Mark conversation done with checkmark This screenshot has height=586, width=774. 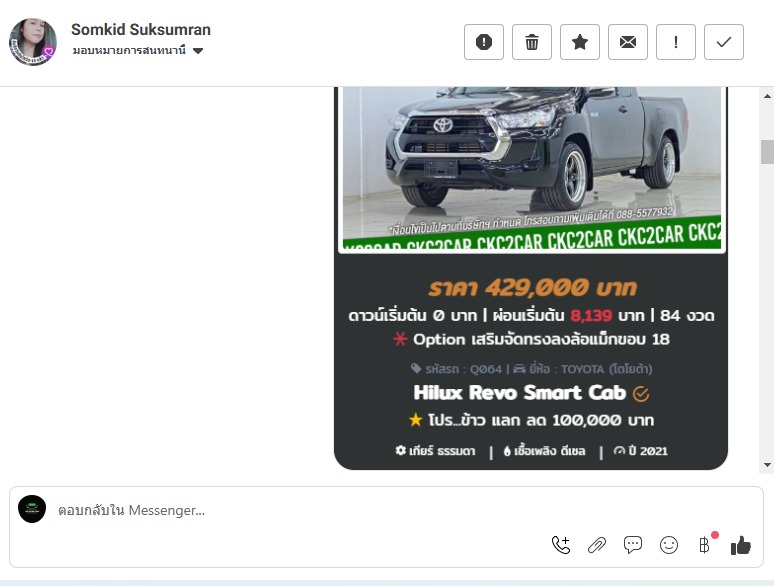[x=723, y=42]
